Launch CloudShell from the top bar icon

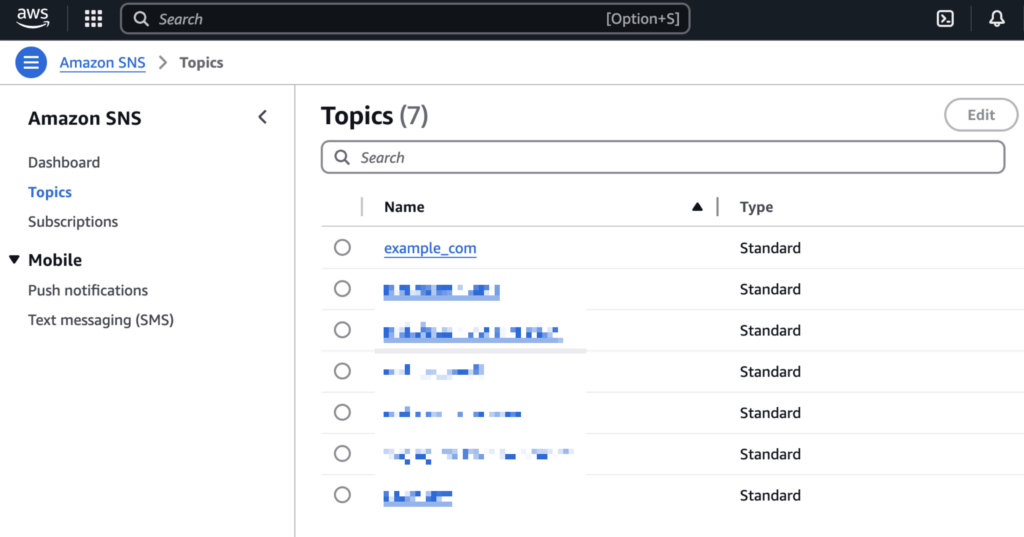945,19
